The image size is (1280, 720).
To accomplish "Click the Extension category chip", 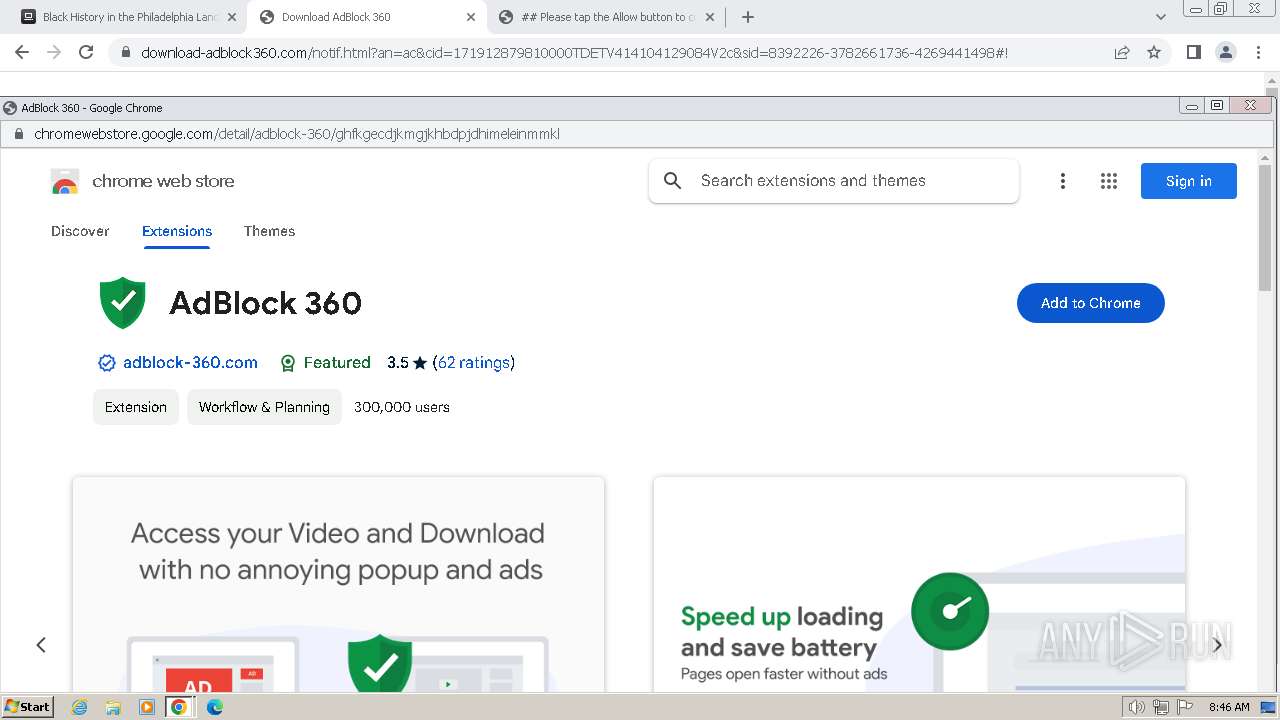I will (x=136, y=407).
